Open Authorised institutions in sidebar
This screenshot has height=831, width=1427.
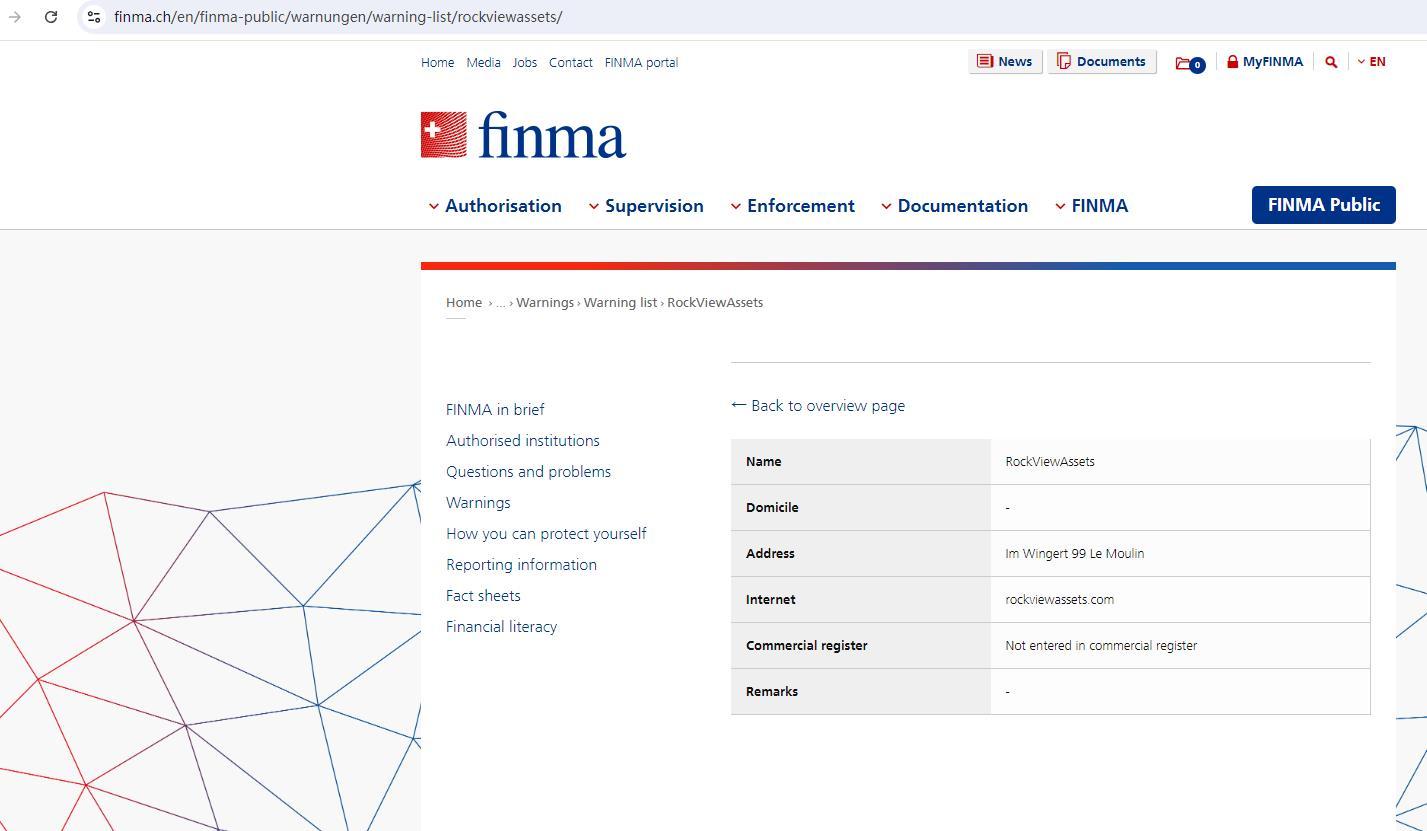tap(522, 440)
